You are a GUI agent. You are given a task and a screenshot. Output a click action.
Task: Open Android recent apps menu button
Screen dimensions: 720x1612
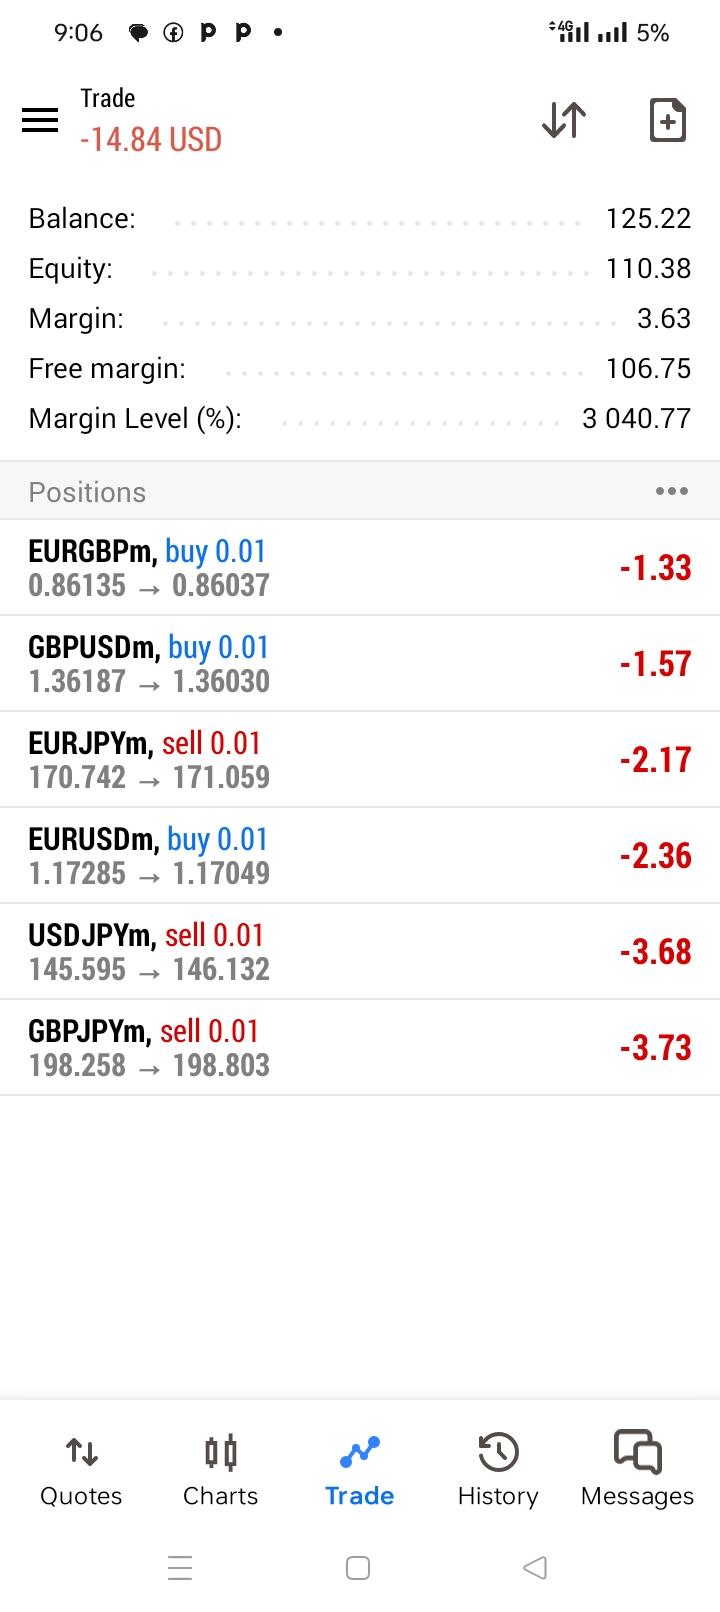tap(180, 1567)
